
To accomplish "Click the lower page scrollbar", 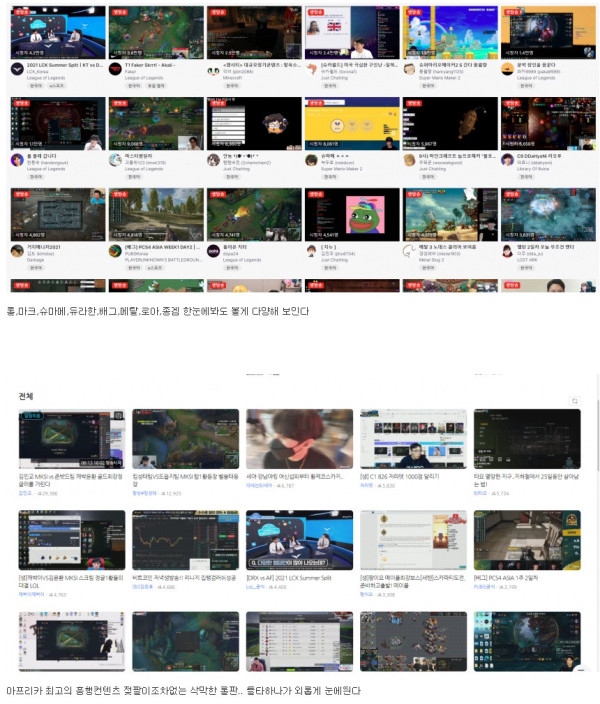I will pyautogui.click(x=597, y=436).
